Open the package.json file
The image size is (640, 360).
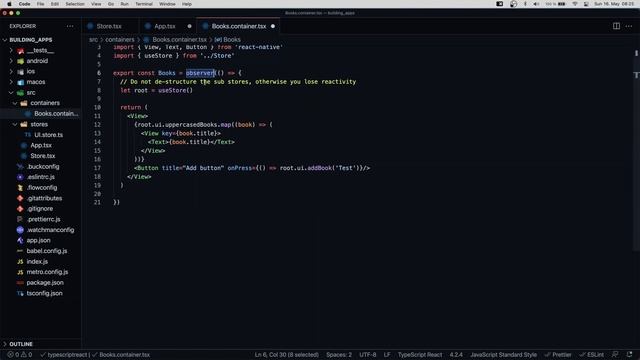click(x=45, y=282)
